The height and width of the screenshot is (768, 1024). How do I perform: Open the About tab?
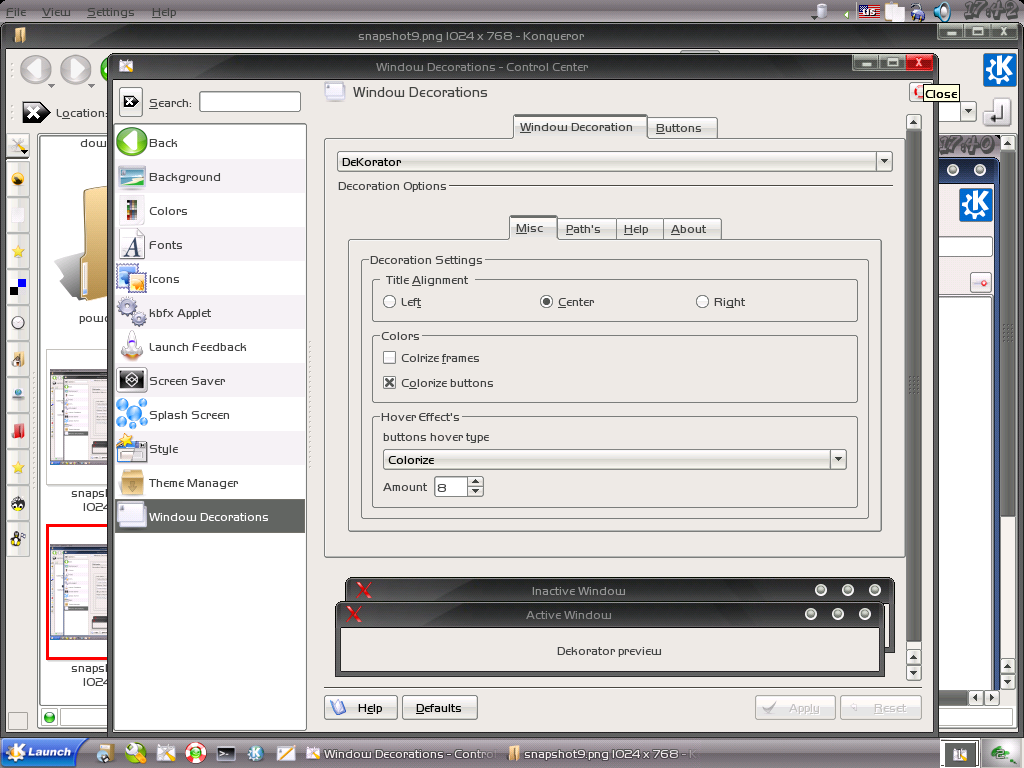pos(692,229)
